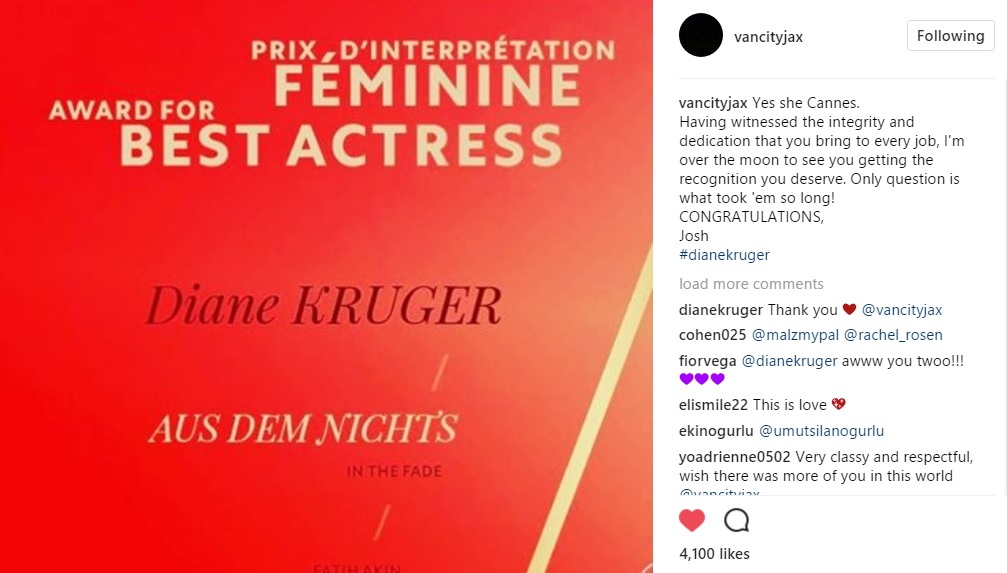1007x573 pixels.
Task: Open the fiorvega commenter profile
Action: [707, 361]
